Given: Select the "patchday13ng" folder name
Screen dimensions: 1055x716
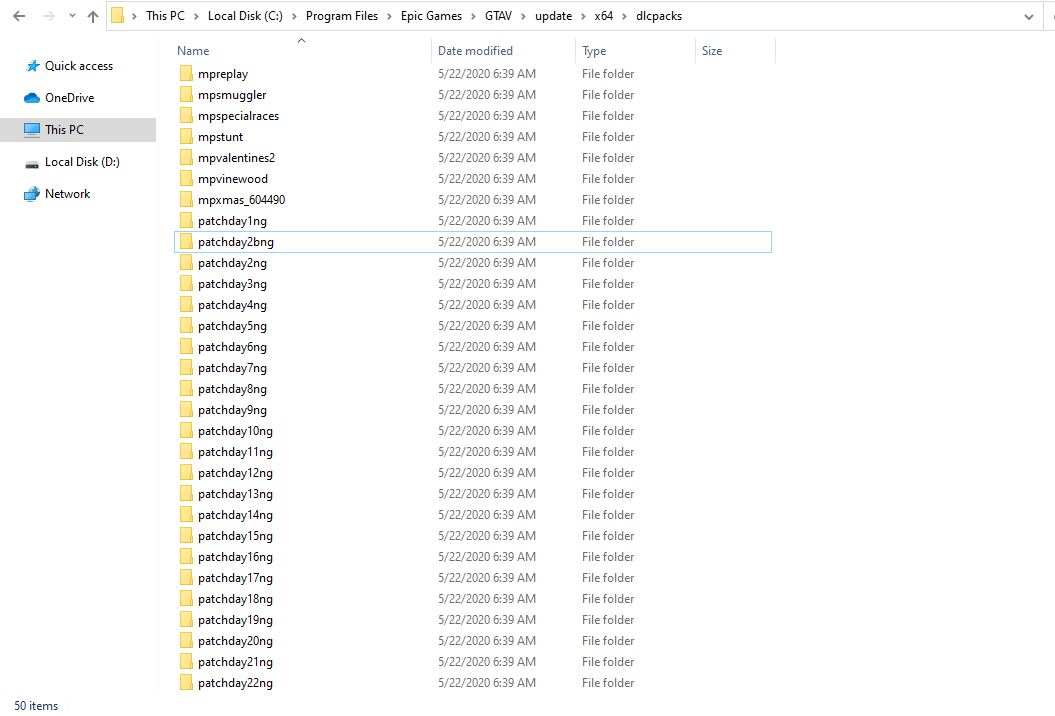Looking at the screenshot, I should click(x=235, y=494).
